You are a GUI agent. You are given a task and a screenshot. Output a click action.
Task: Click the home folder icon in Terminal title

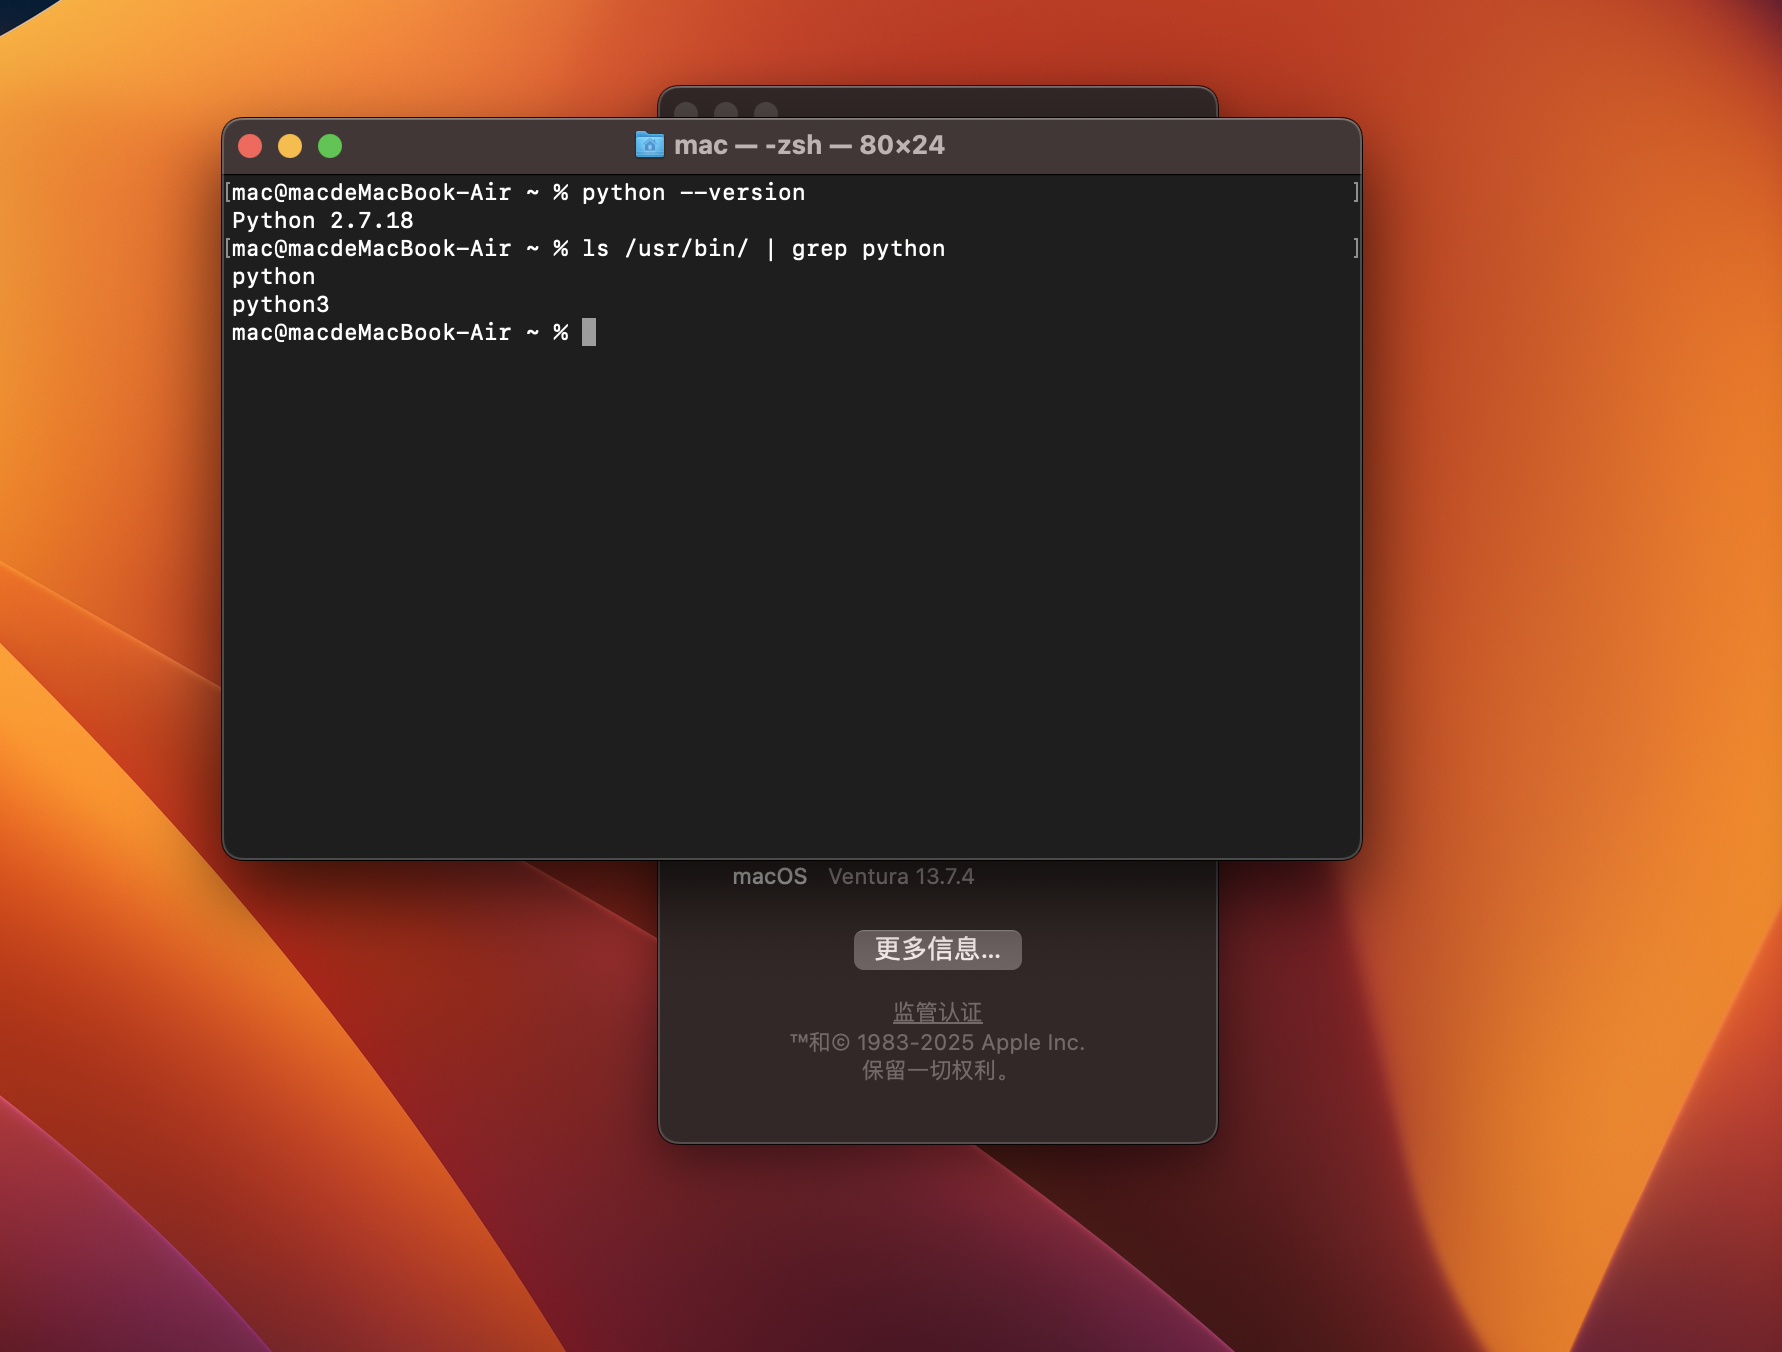(x=650, y=145)
